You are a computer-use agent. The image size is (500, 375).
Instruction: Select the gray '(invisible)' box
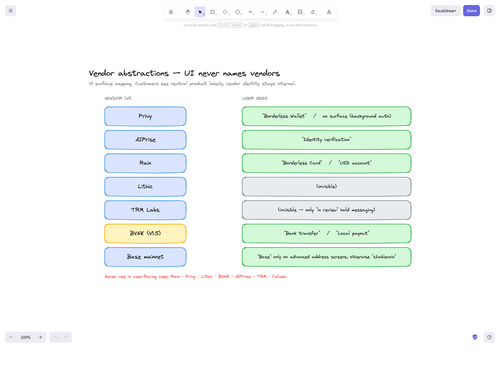(326, 186)
